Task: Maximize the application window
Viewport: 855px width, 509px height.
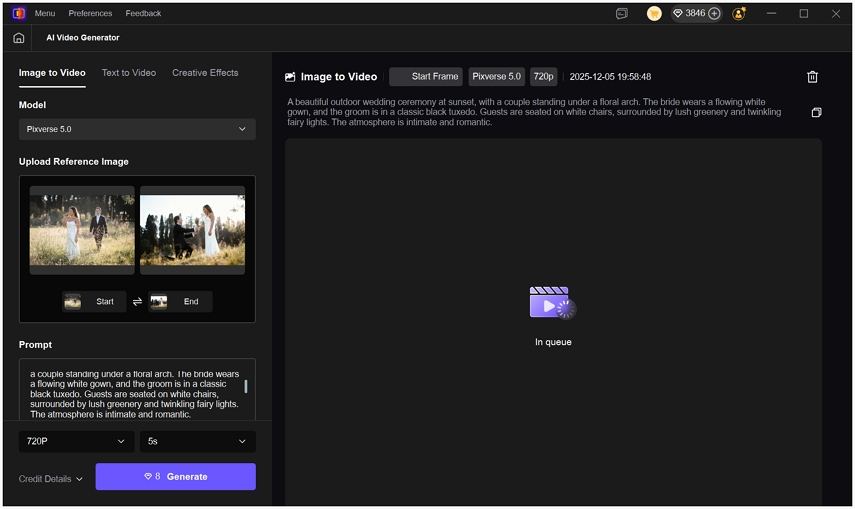Action: coord(804,14)
